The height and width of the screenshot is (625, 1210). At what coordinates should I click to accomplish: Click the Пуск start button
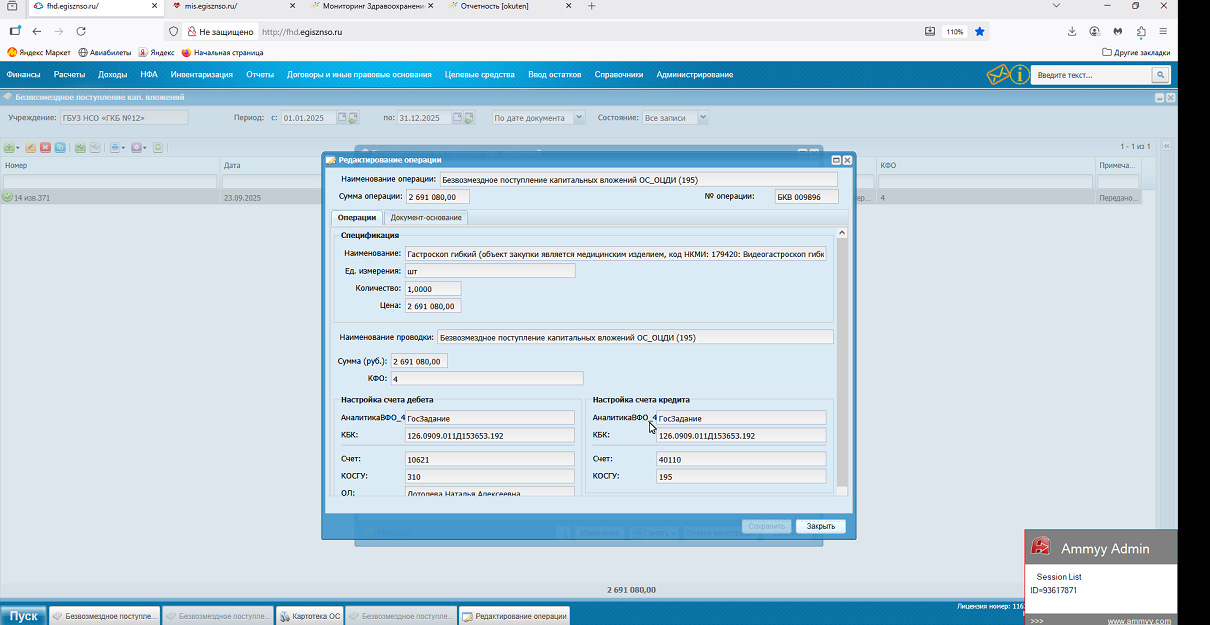[24, 616]
